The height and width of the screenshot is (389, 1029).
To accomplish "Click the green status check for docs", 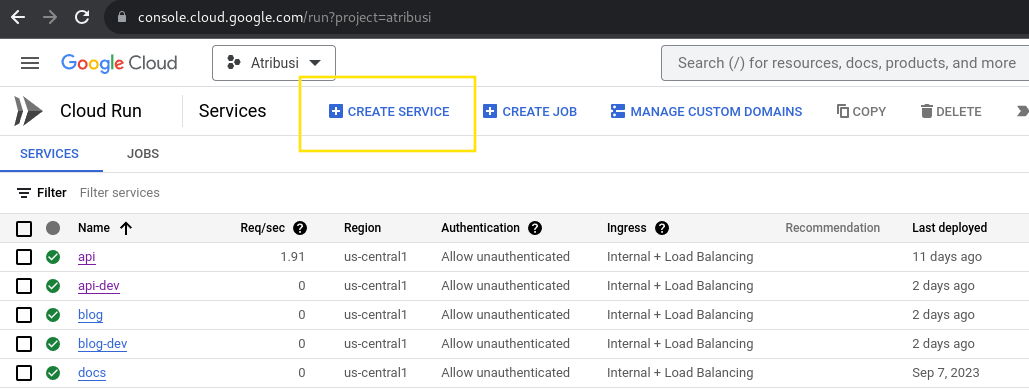I will [x=53, y=373].
